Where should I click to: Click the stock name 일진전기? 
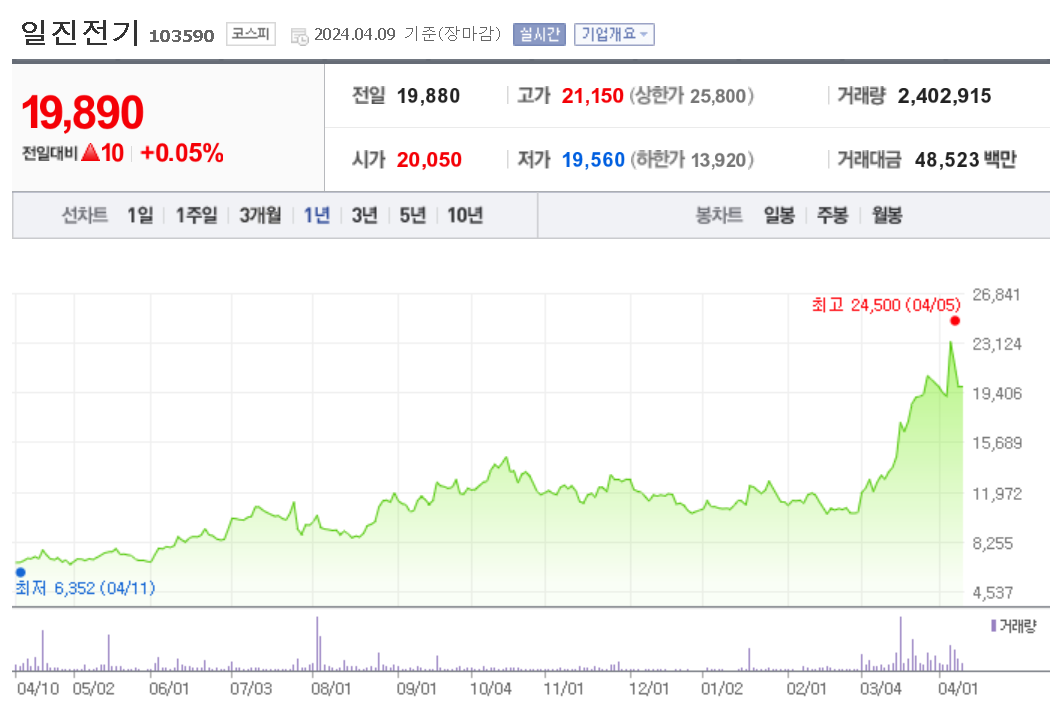[79, 33]
